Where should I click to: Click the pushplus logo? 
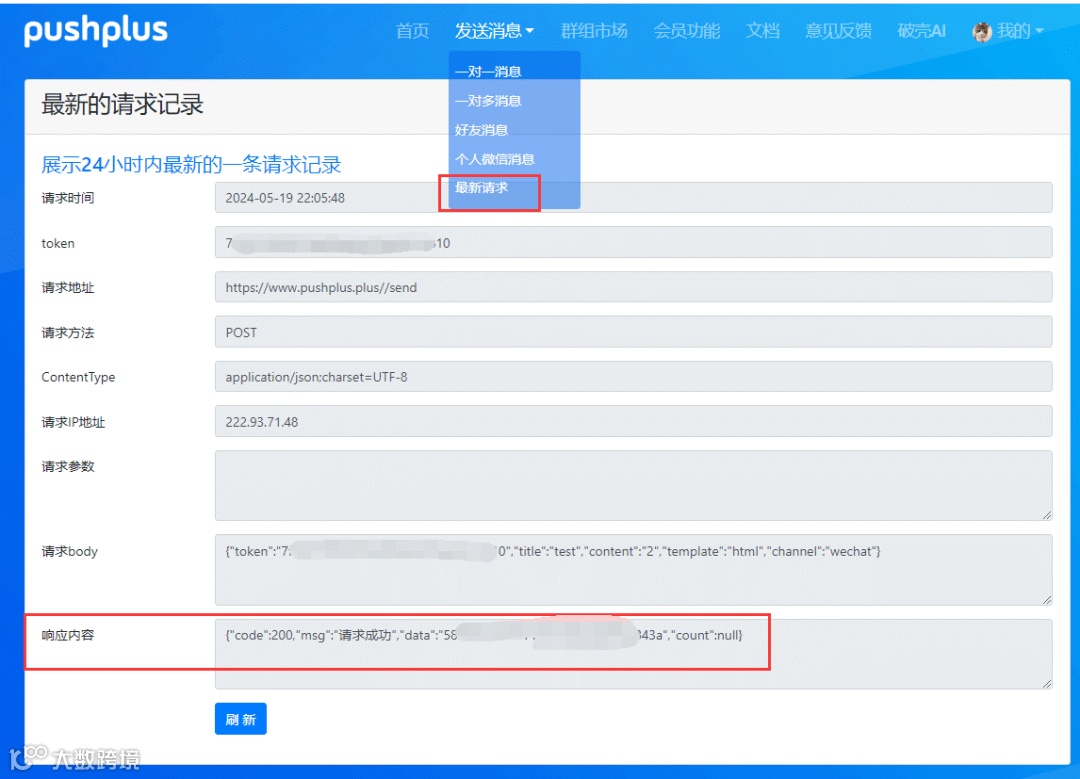click(x=96, y=31)
